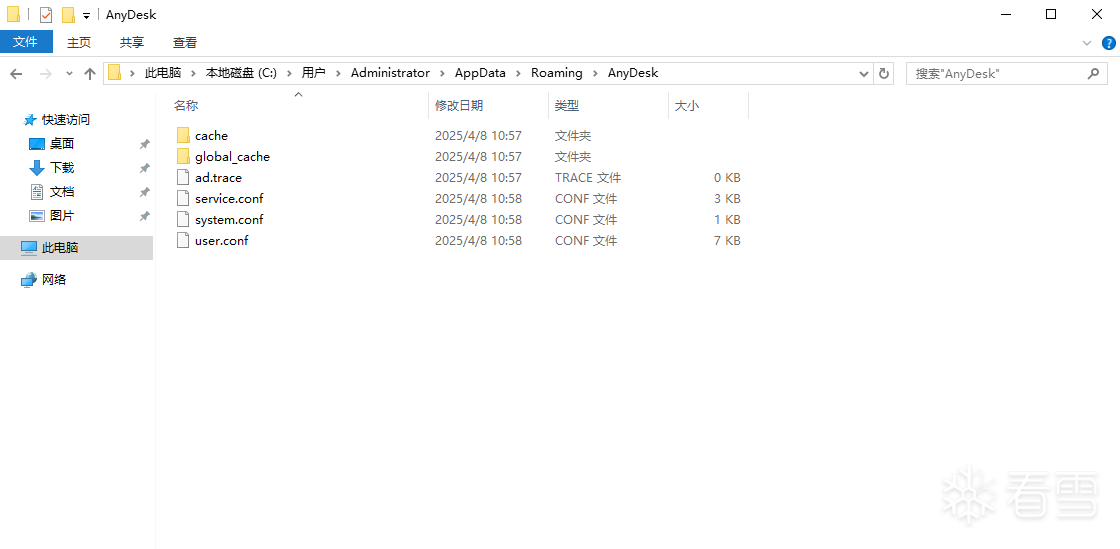1120x549 pixels.
Task: Unpin 下载 via its pin icon
Action: coord(144,168)
